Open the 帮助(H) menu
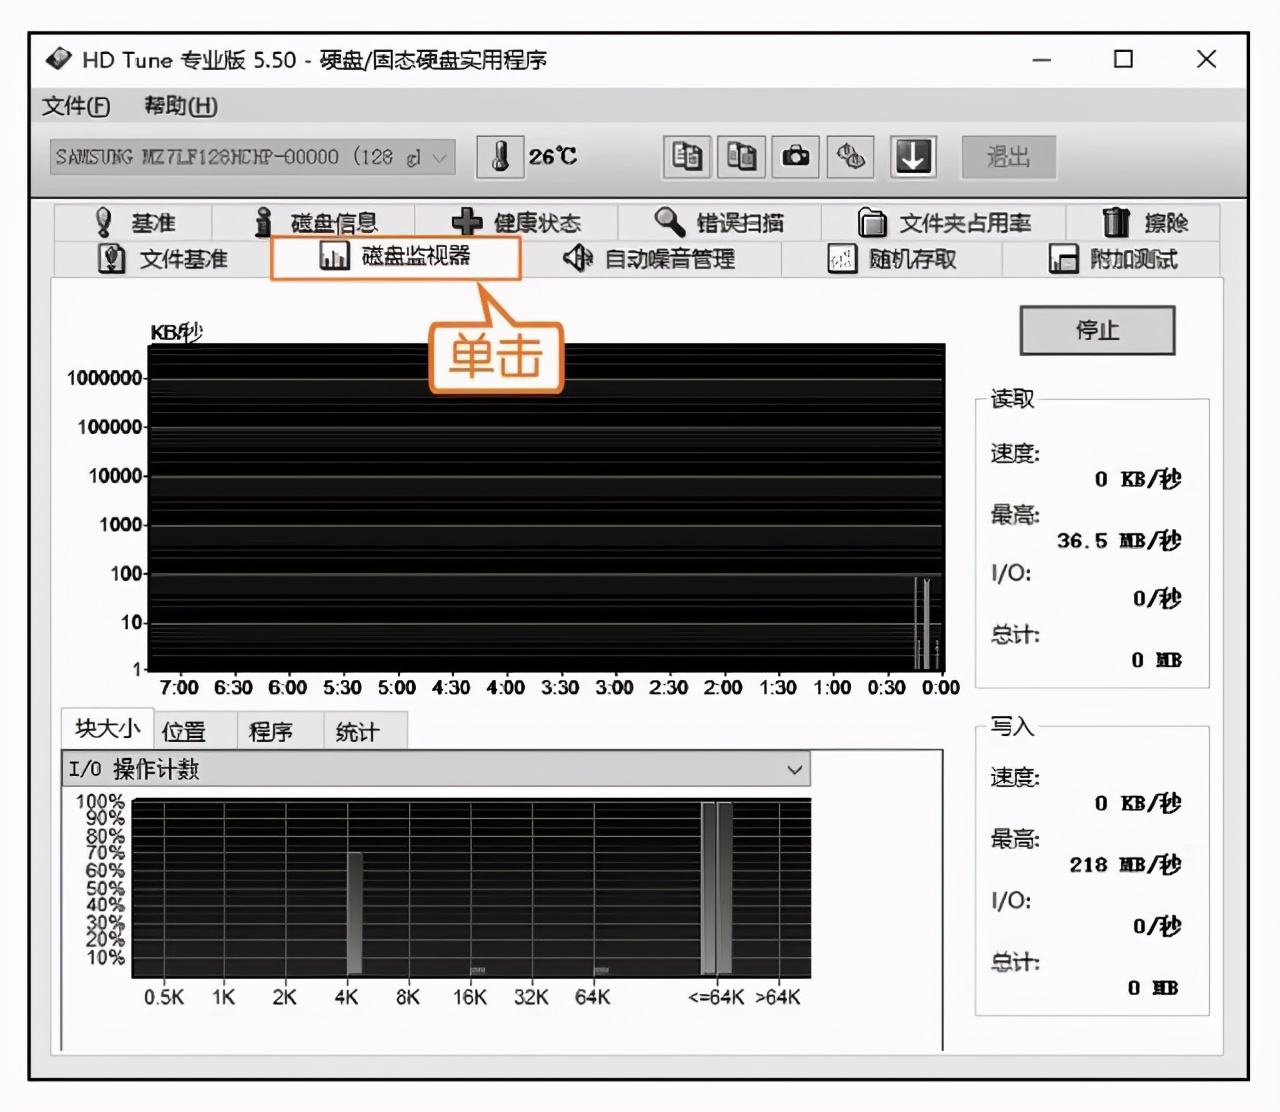Image resolution: width=1280 pixels, height=1112 pixels. [x=180, y=106]
